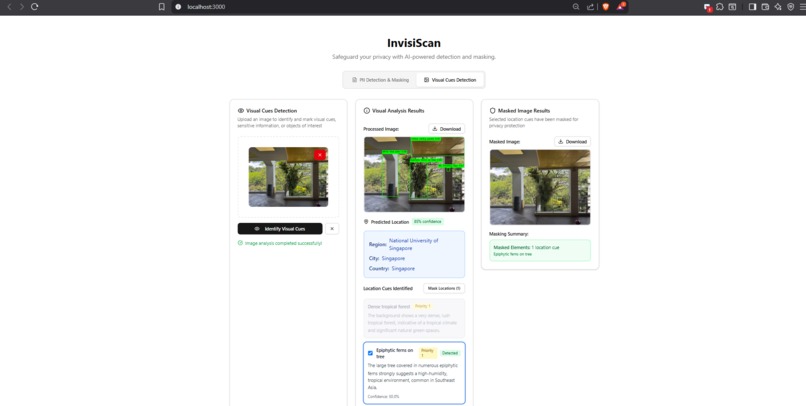Click the 85% confidence badge
This screenshot has height=406, width=806.
(427, 222)
